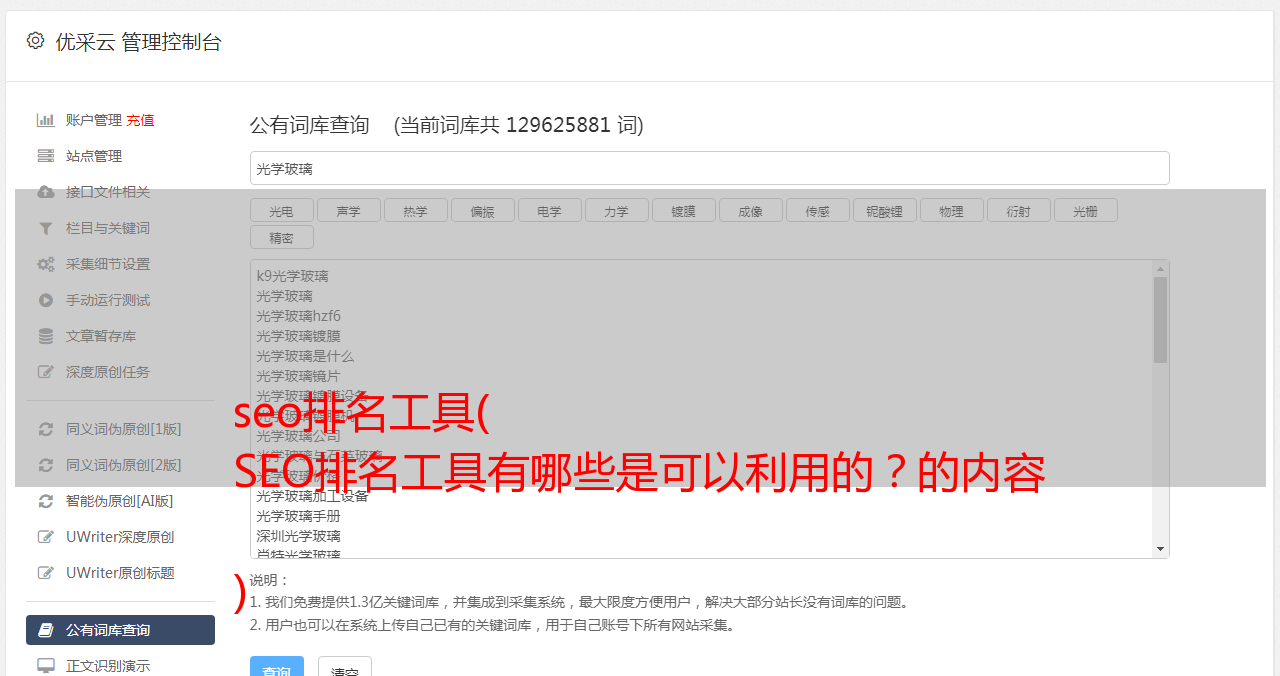Select k9光学玻璃 in the results list
Viewport: 1280px width, 676px height.
292,276
